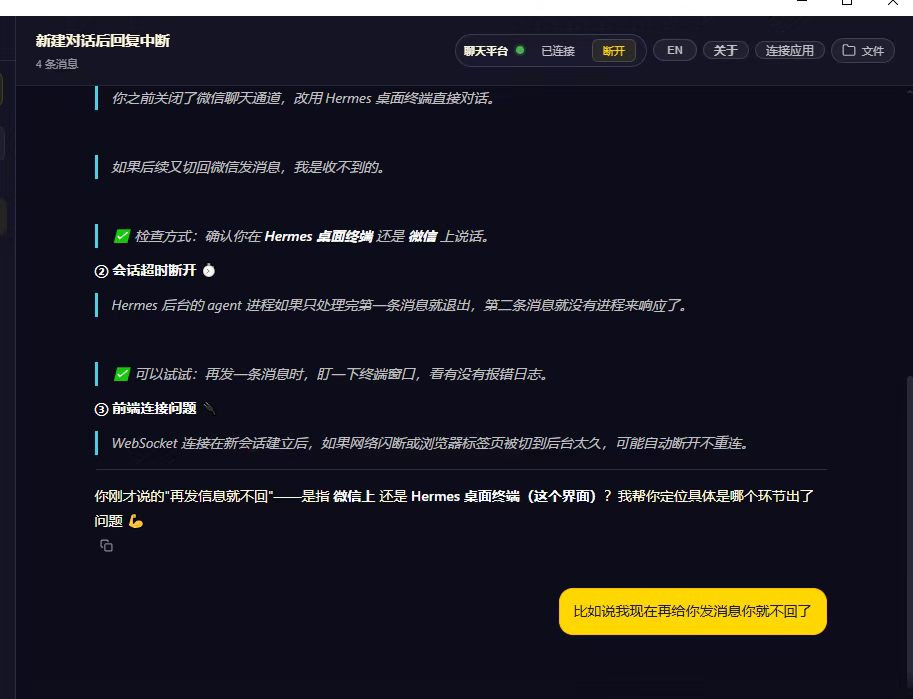Screen dimensions: 913x699
Task: Click the 连接应用 button
Action: [790, 50]
